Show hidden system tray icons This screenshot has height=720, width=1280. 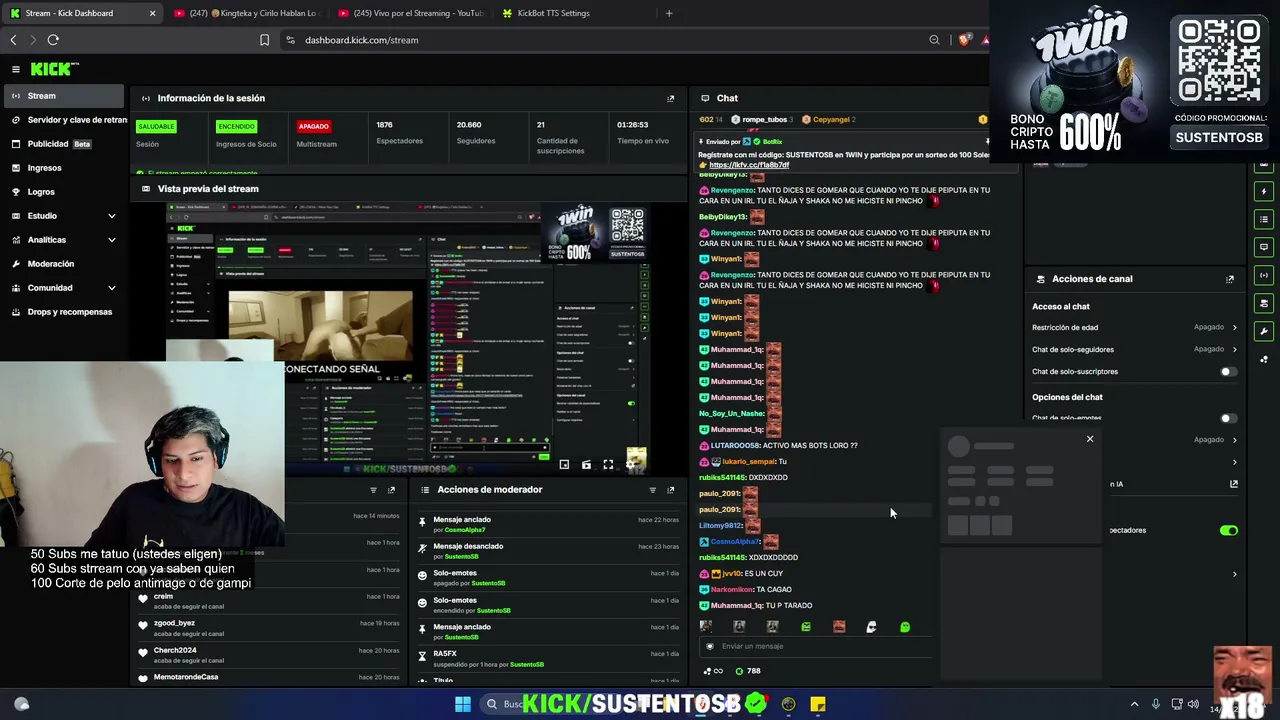(1134, 704)
